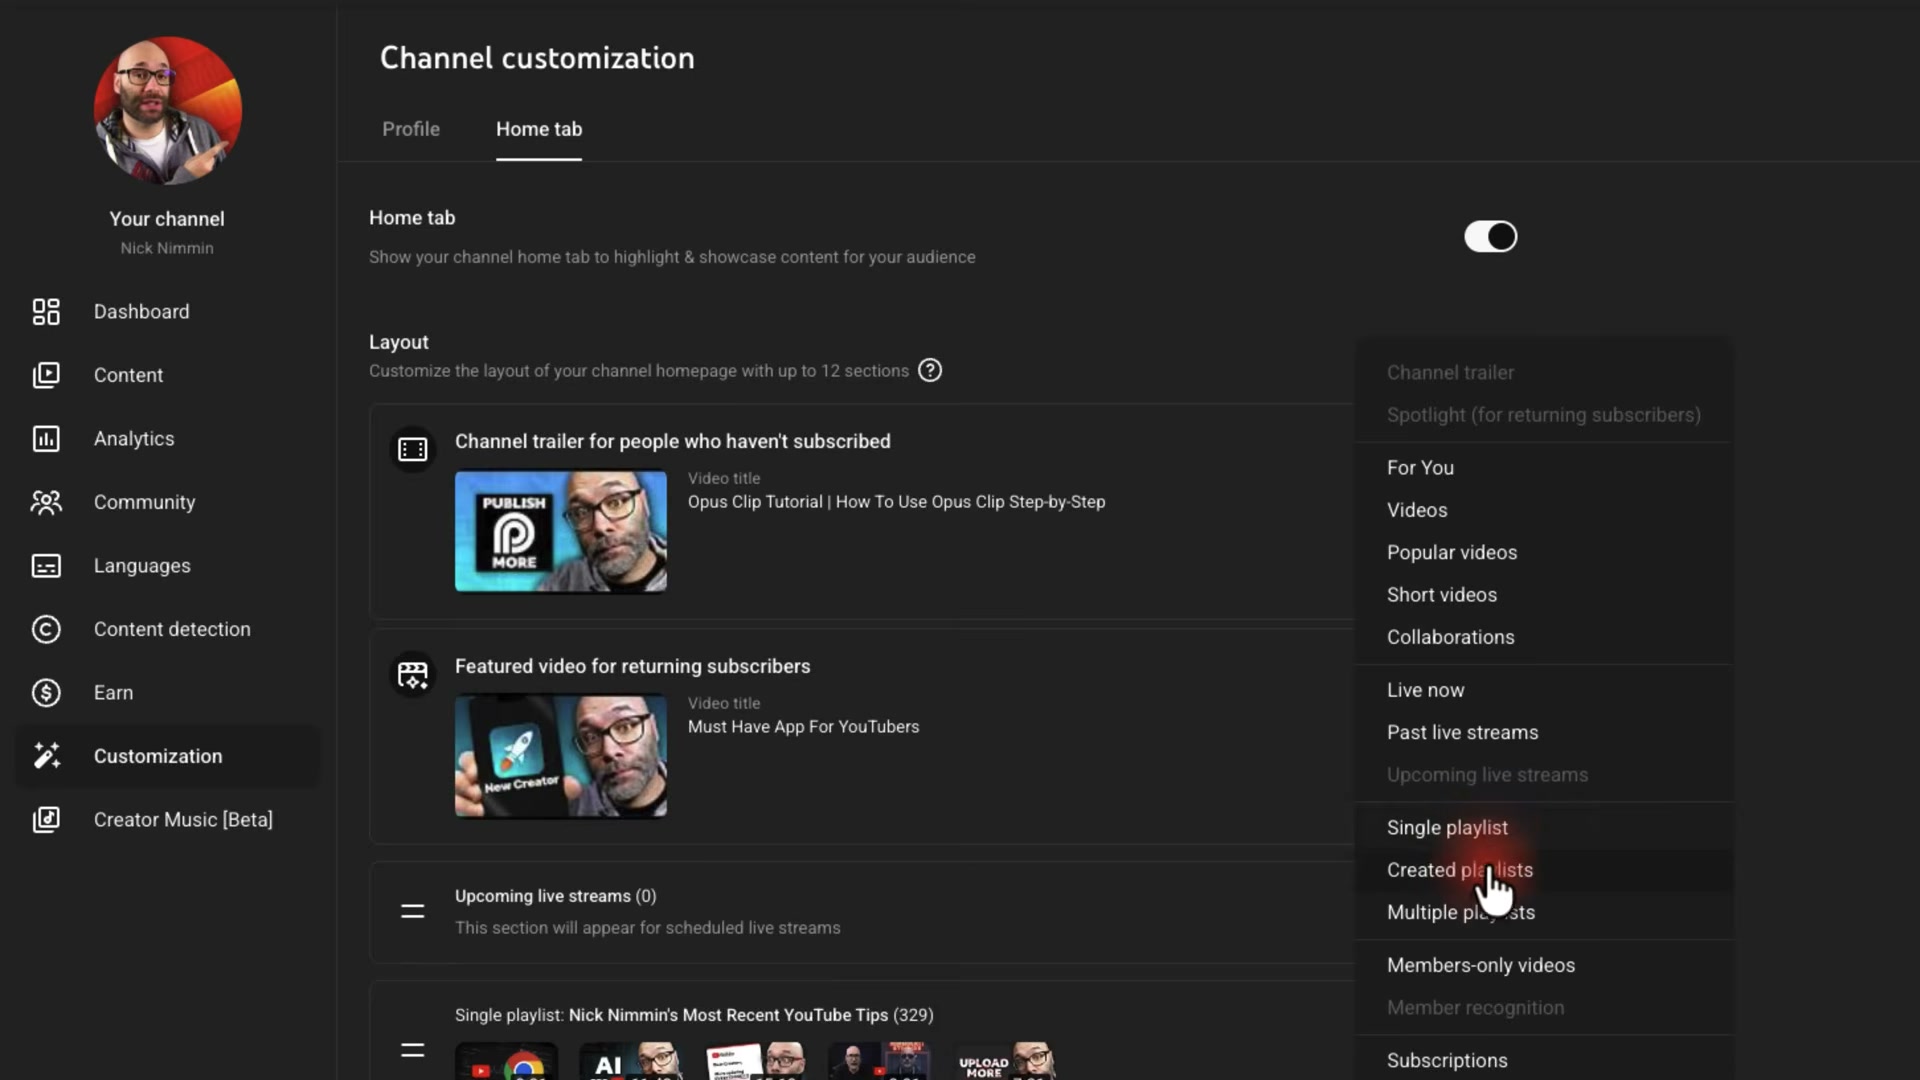
Task: Select the Languages subtitles icon
Action: (x=46, y=566)
